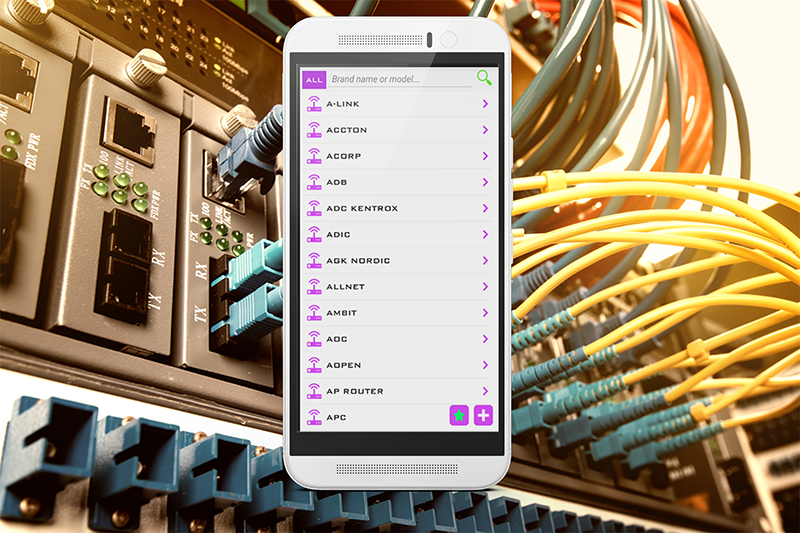
Task: Focus the Brand name or model search field
Action: (400, 79)
